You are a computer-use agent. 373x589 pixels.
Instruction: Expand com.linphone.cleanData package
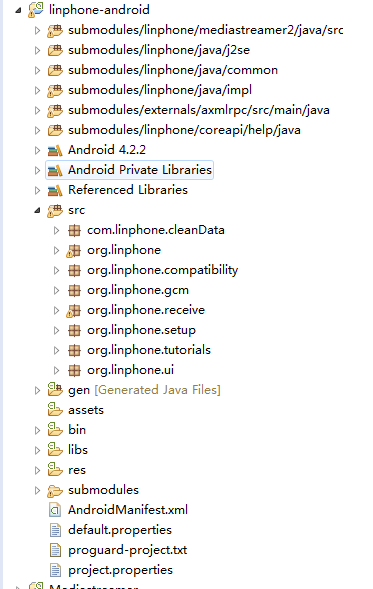56,230
